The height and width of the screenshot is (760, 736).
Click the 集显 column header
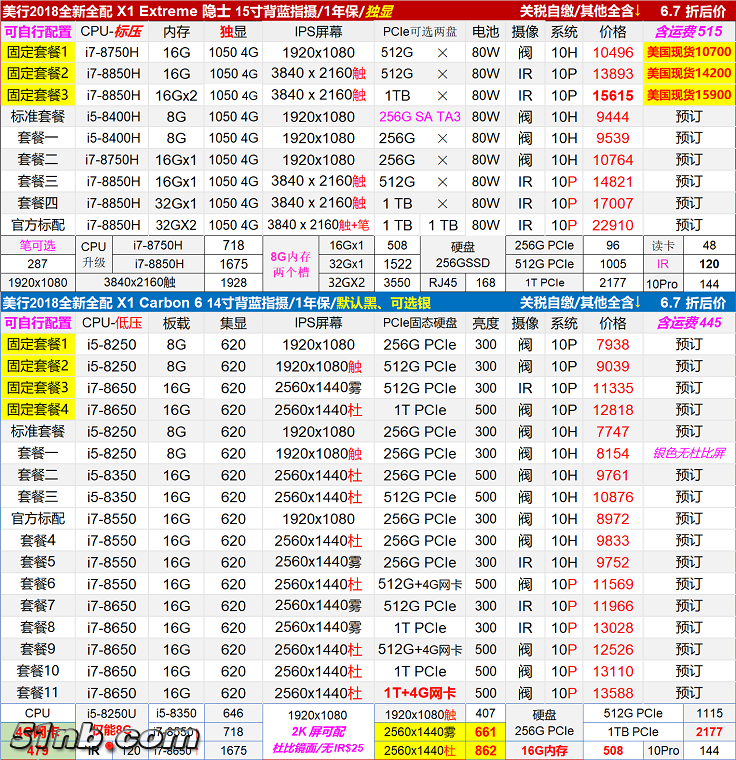pos(233,323)
